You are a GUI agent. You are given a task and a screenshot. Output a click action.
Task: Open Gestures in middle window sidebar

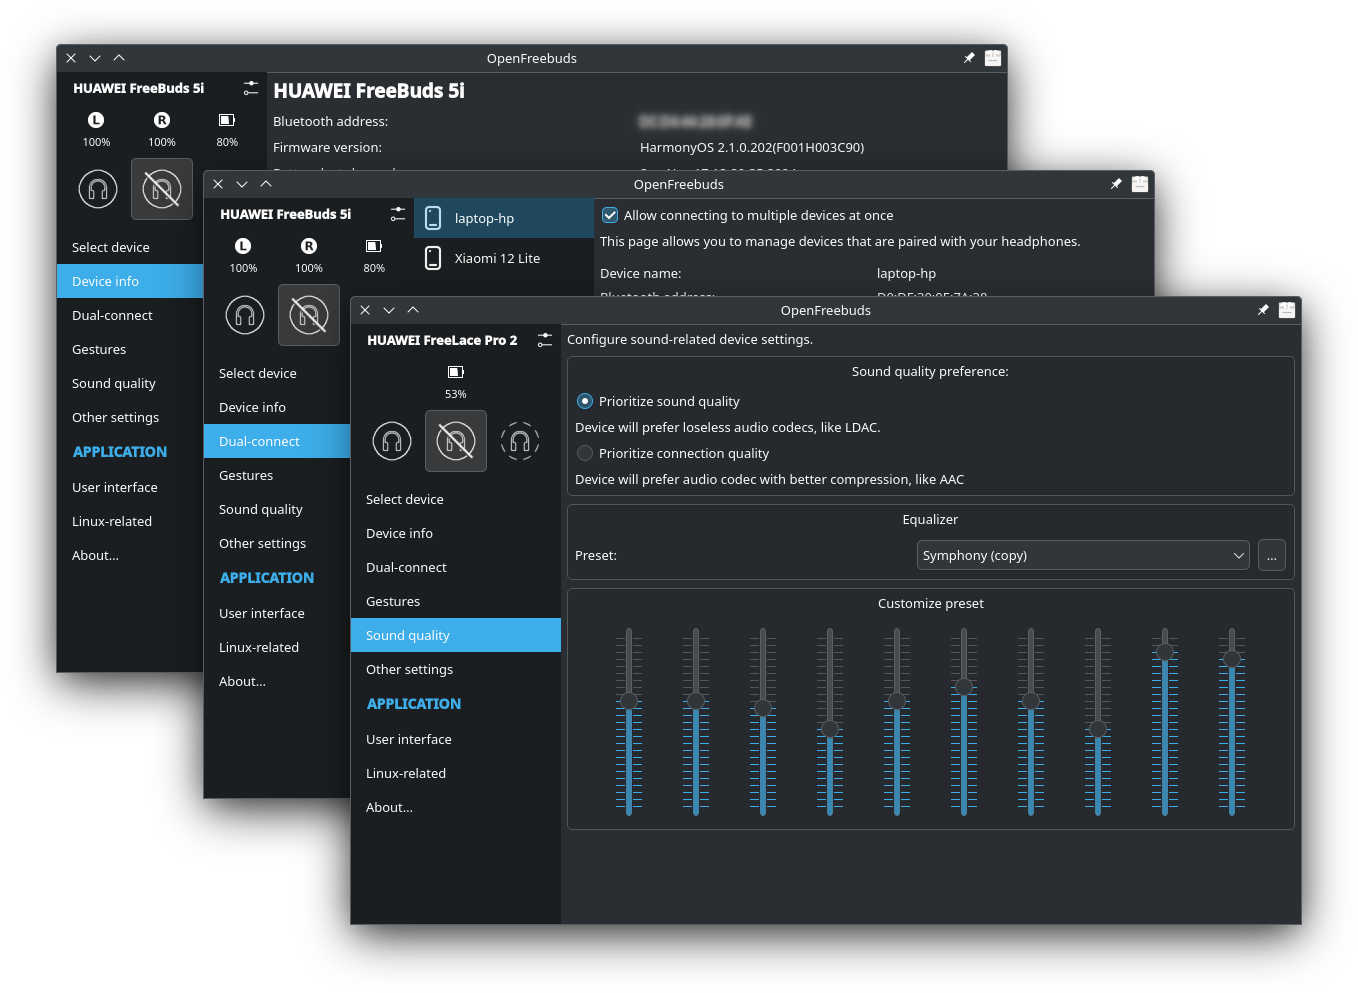click(x=277, y=475)
